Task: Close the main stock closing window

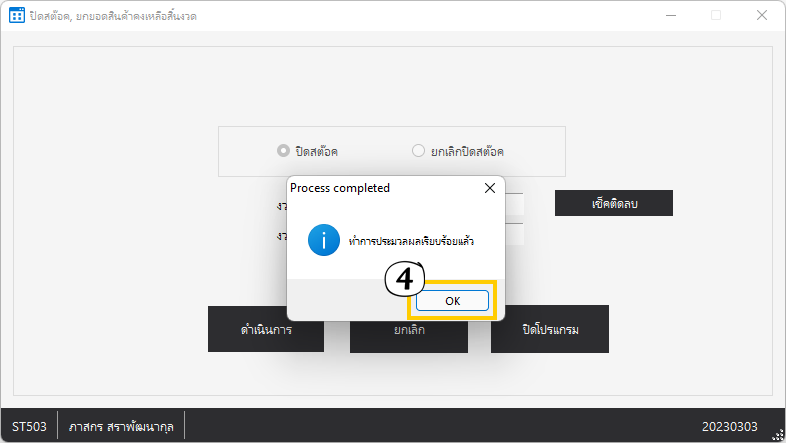Action: (x=762, y=16)
